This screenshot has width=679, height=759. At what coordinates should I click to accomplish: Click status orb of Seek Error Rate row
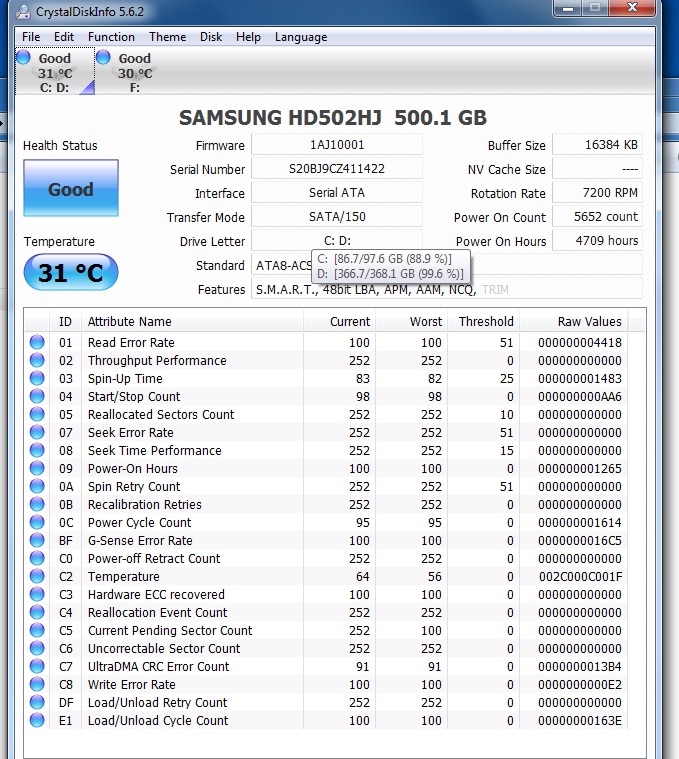37,432
